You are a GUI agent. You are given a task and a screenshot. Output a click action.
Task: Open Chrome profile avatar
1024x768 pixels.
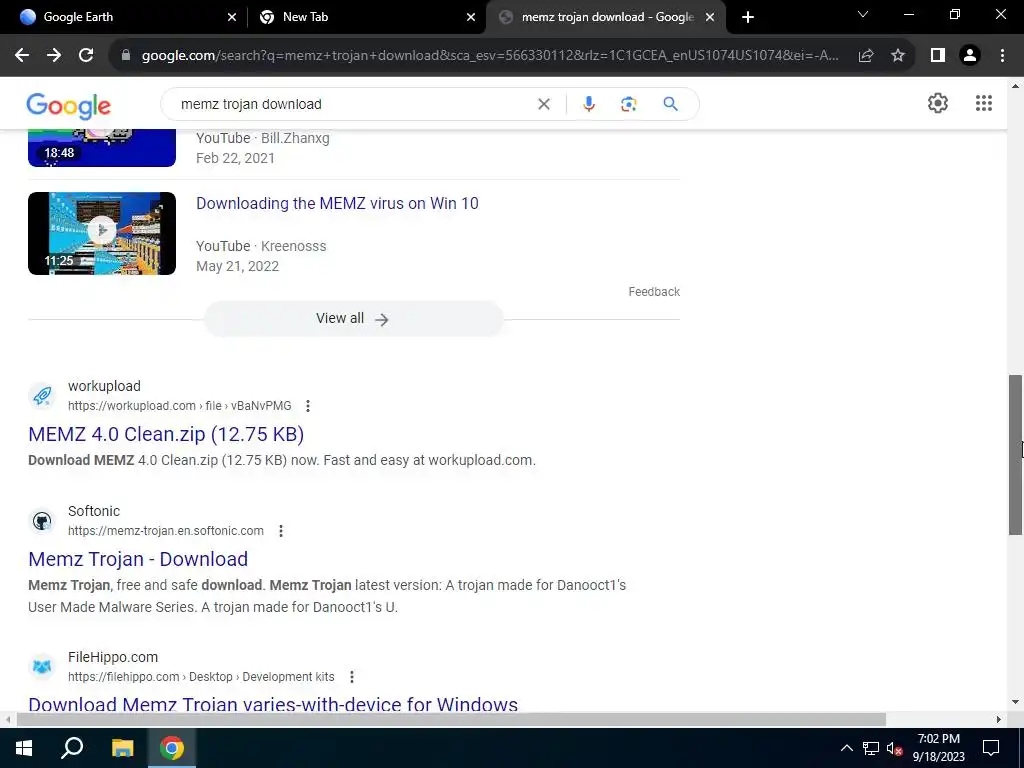tap(970, 56)
